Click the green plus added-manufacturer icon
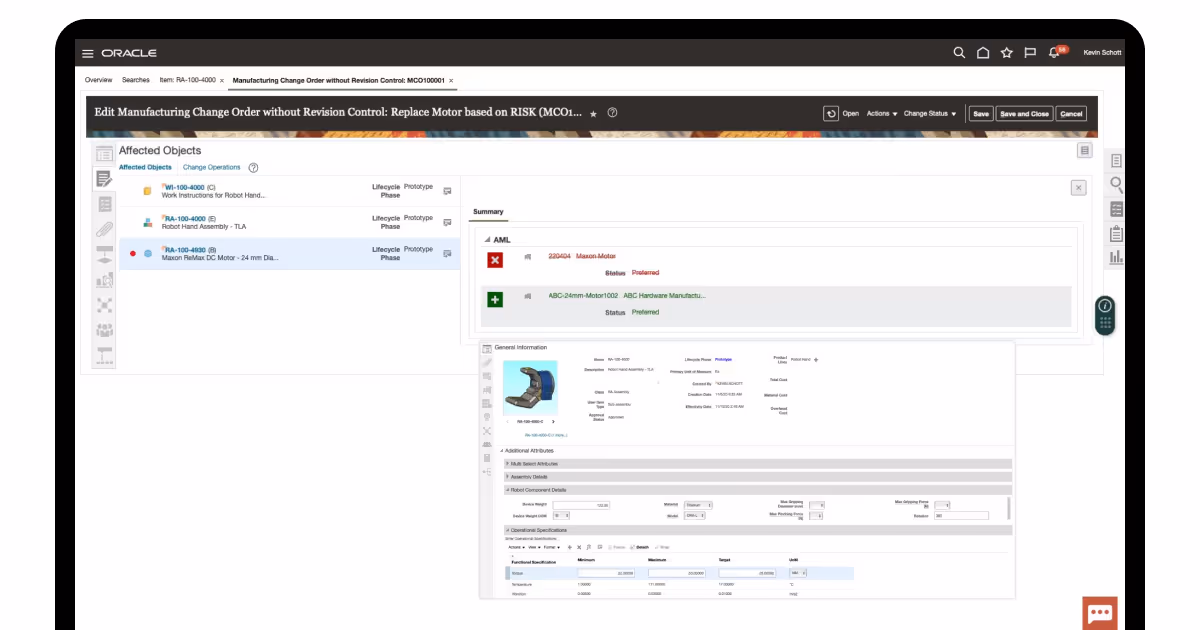 (495, 299)
